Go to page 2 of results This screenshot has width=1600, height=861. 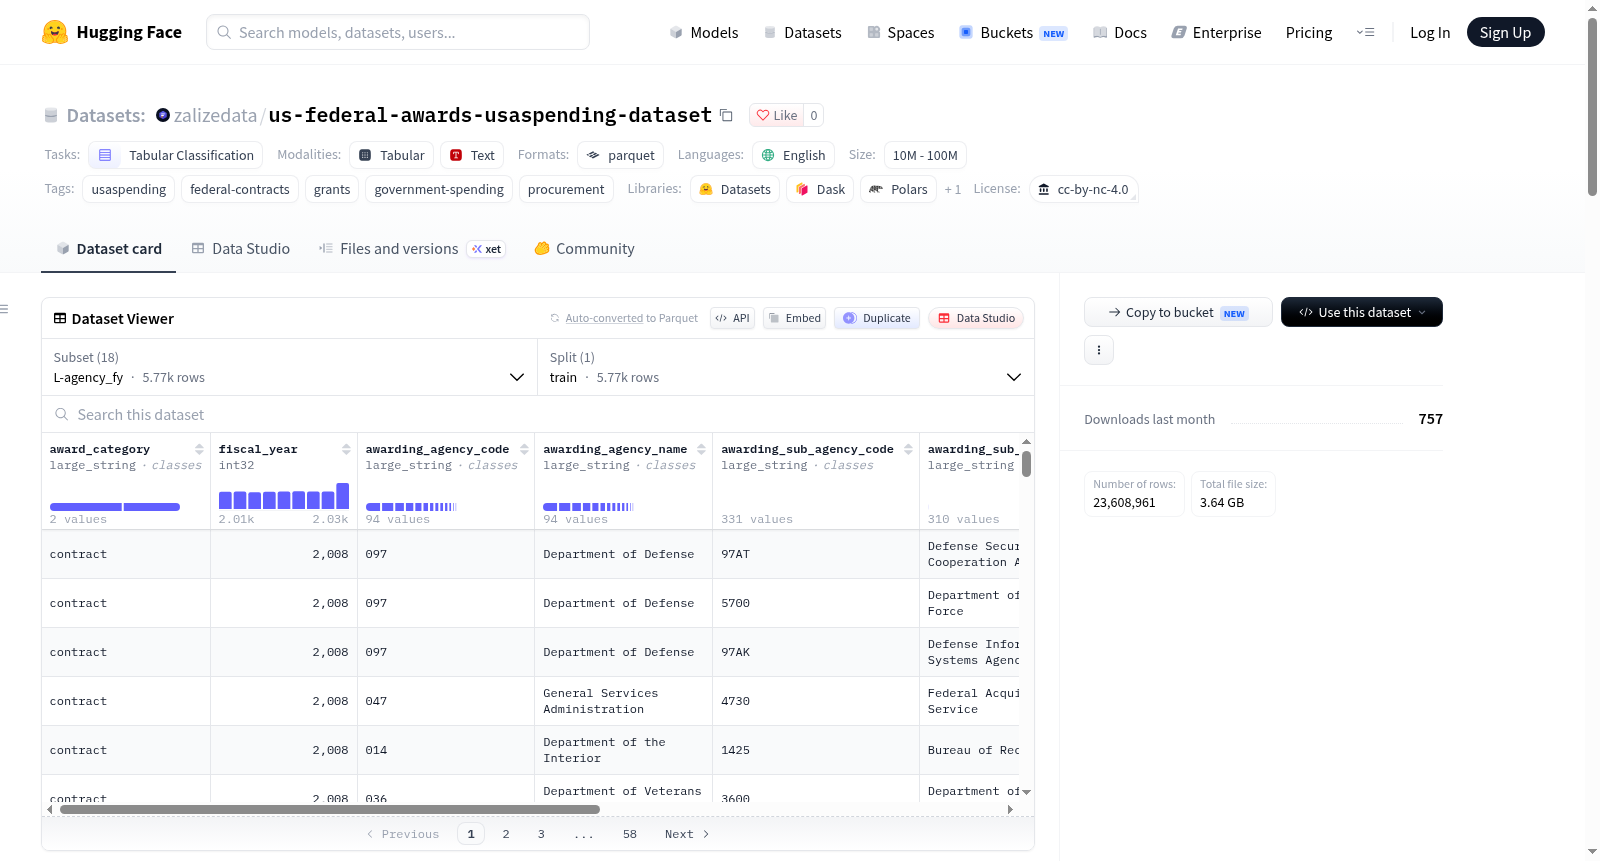(506, 834)
